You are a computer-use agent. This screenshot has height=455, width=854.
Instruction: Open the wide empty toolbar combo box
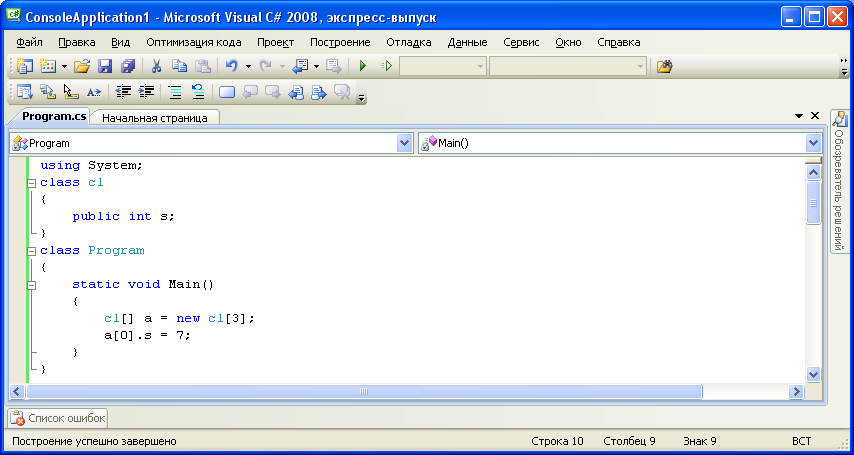[568, 66]
